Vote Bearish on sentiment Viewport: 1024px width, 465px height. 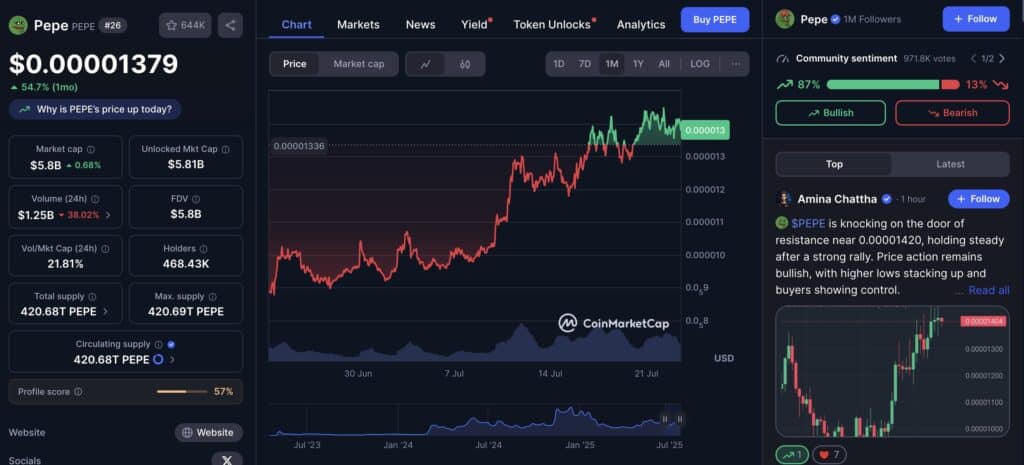(952, 112)
